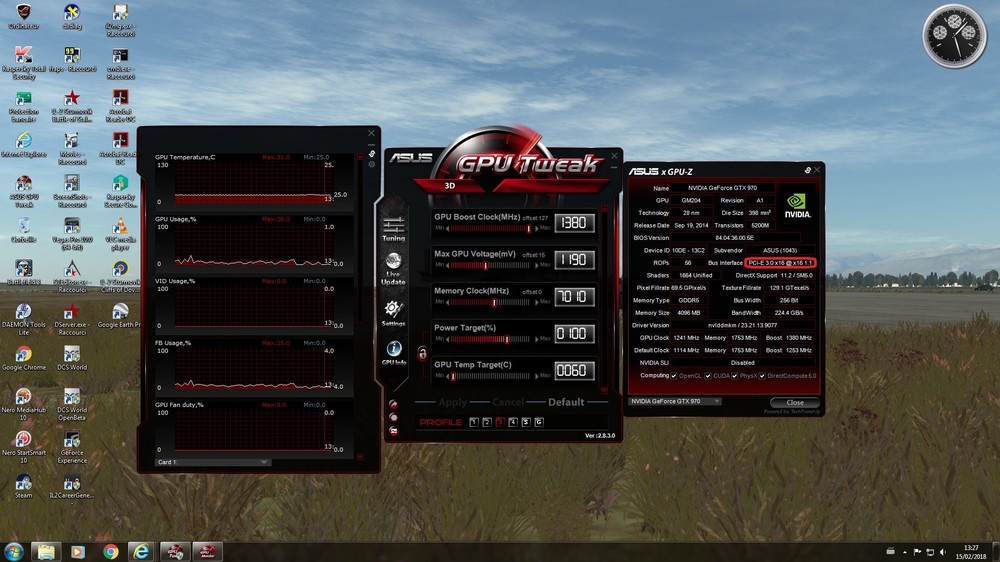This screenshot has width=1000, height=562.
Task: Toggle the power/temp target link lock icon
Action: click(x=422, y=353)
